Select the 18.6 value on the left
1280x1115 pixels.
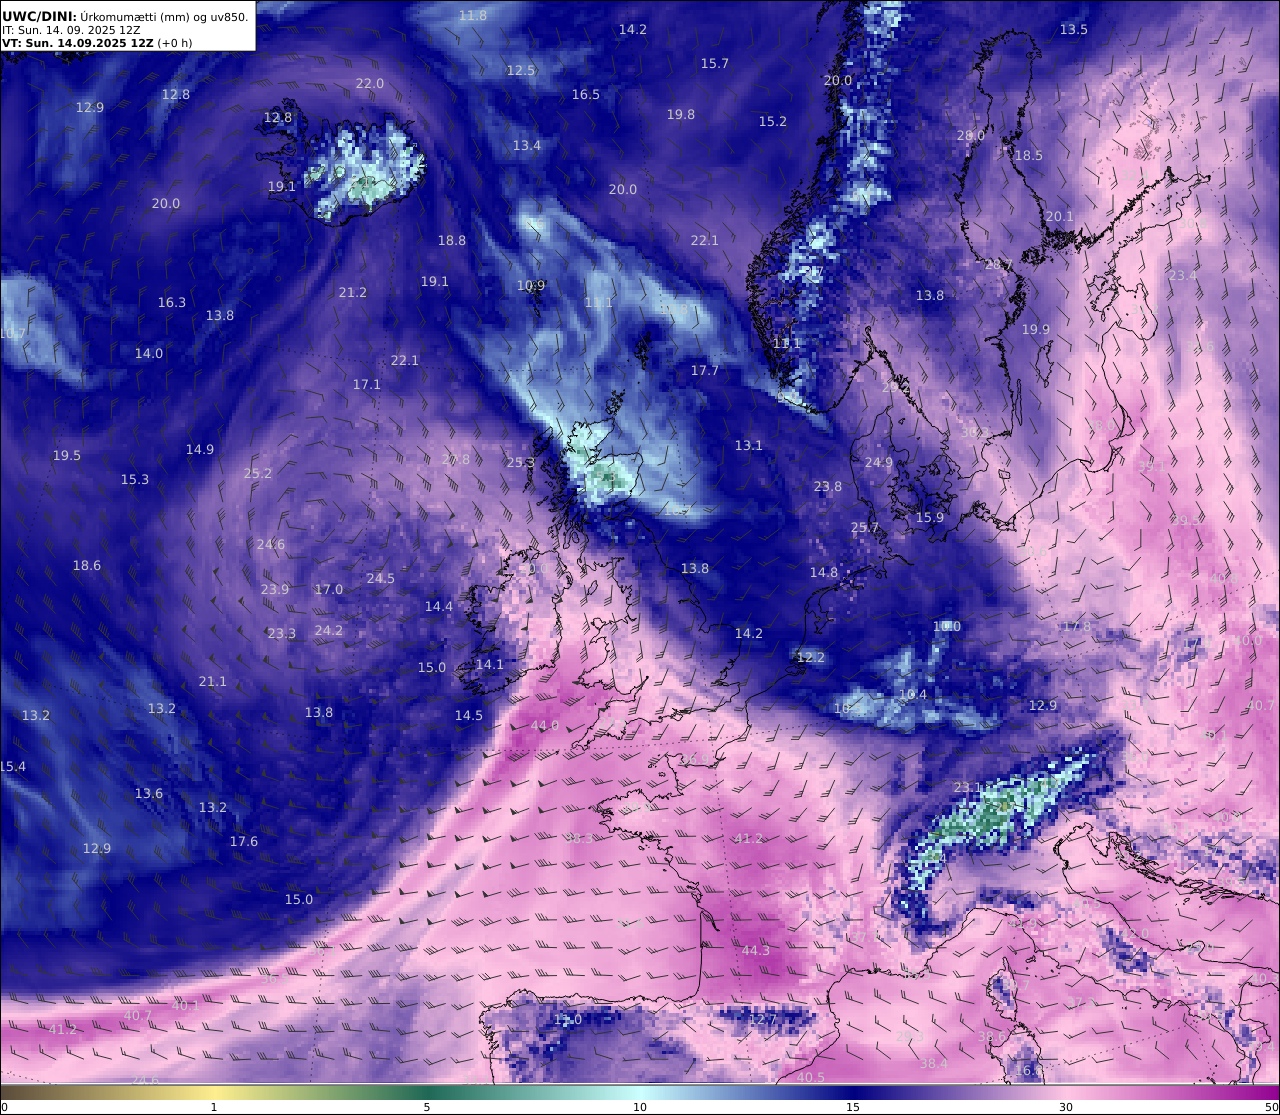[x=87, y=565]
